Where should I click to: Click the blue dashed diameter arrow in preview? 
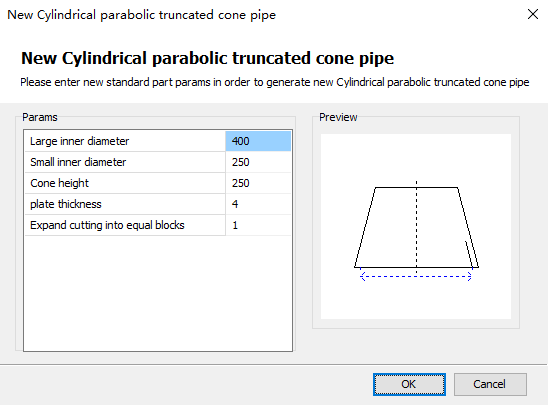click(416, 276)
